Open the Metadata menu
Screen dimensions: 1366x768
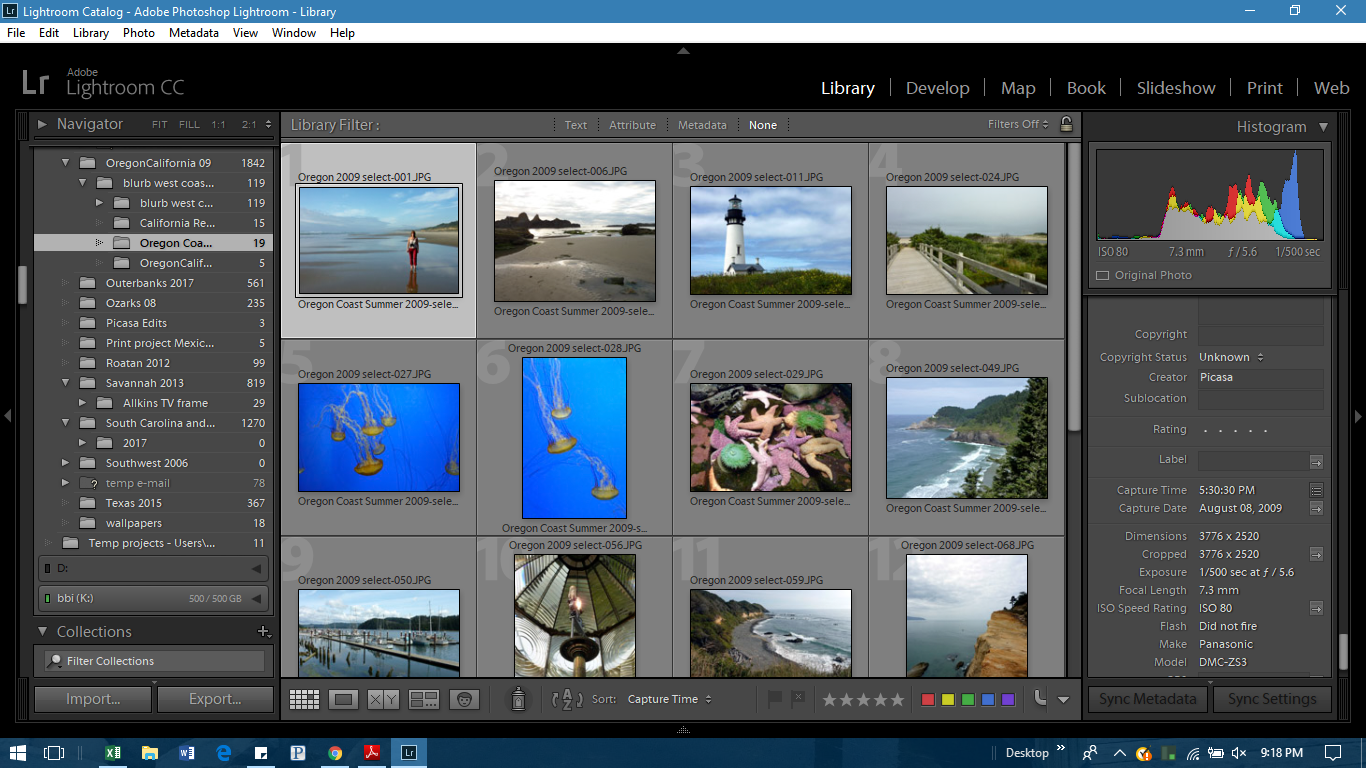point(193,33)
